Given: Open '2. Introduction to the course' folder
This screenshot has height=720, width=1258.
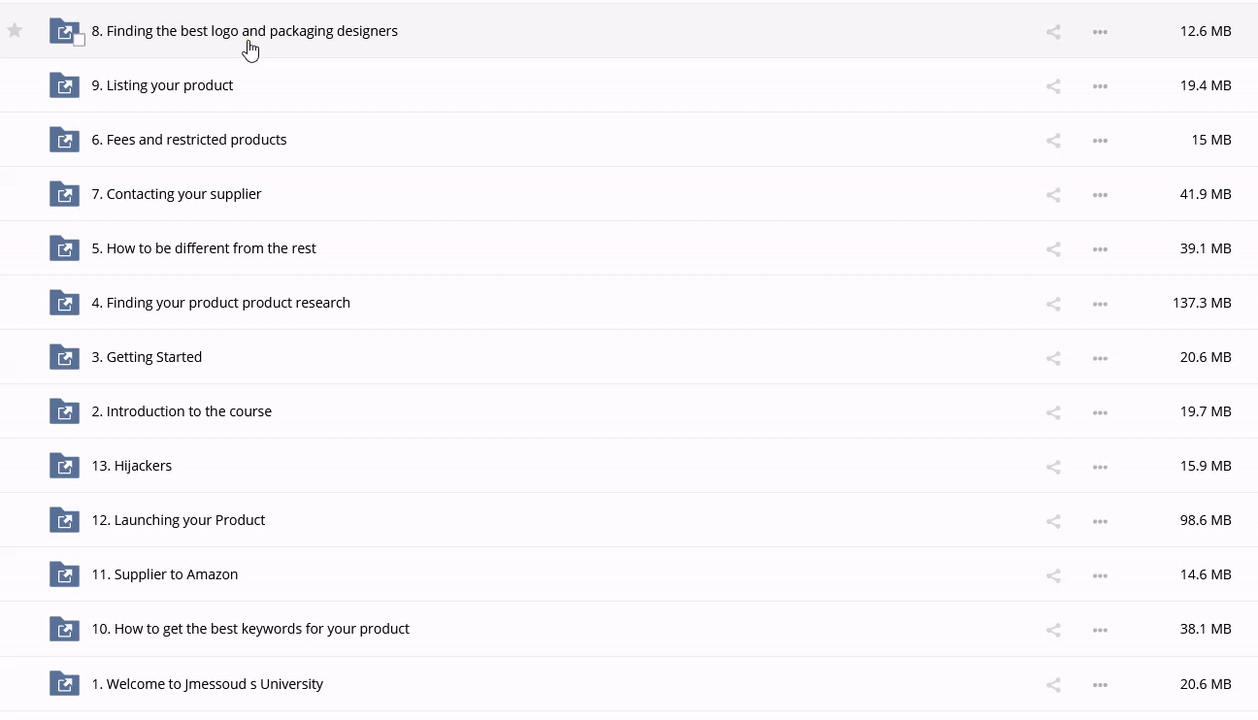Looking at the screenshot, I should click(x=181, y=411).
